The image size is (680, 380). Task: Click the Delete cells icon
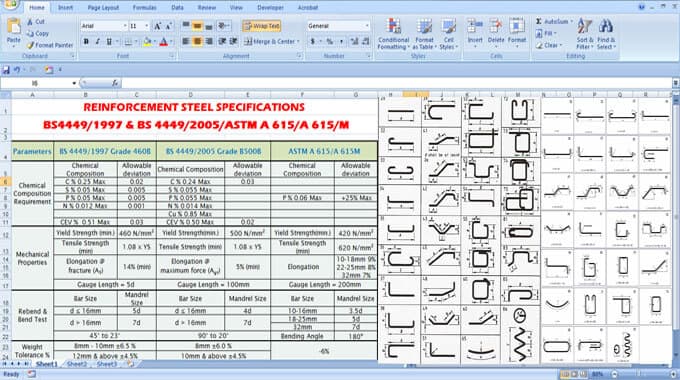(496, 26)
